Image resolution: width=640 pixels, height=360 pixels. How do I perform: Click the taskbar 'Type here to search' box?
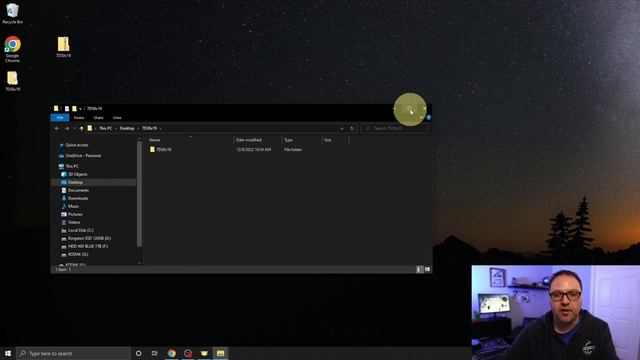tap(73, 353)
